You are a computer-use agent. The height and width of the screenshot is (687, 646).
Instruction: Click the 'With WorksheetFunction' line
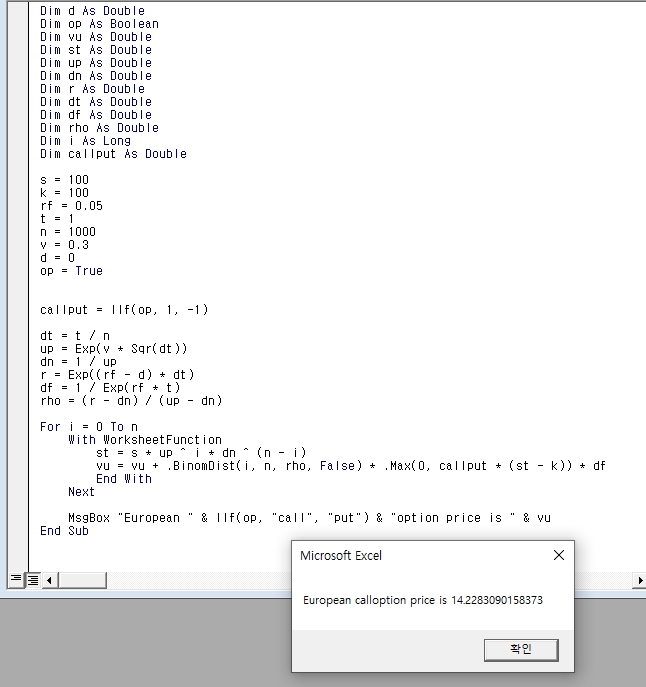pos(145,440)
